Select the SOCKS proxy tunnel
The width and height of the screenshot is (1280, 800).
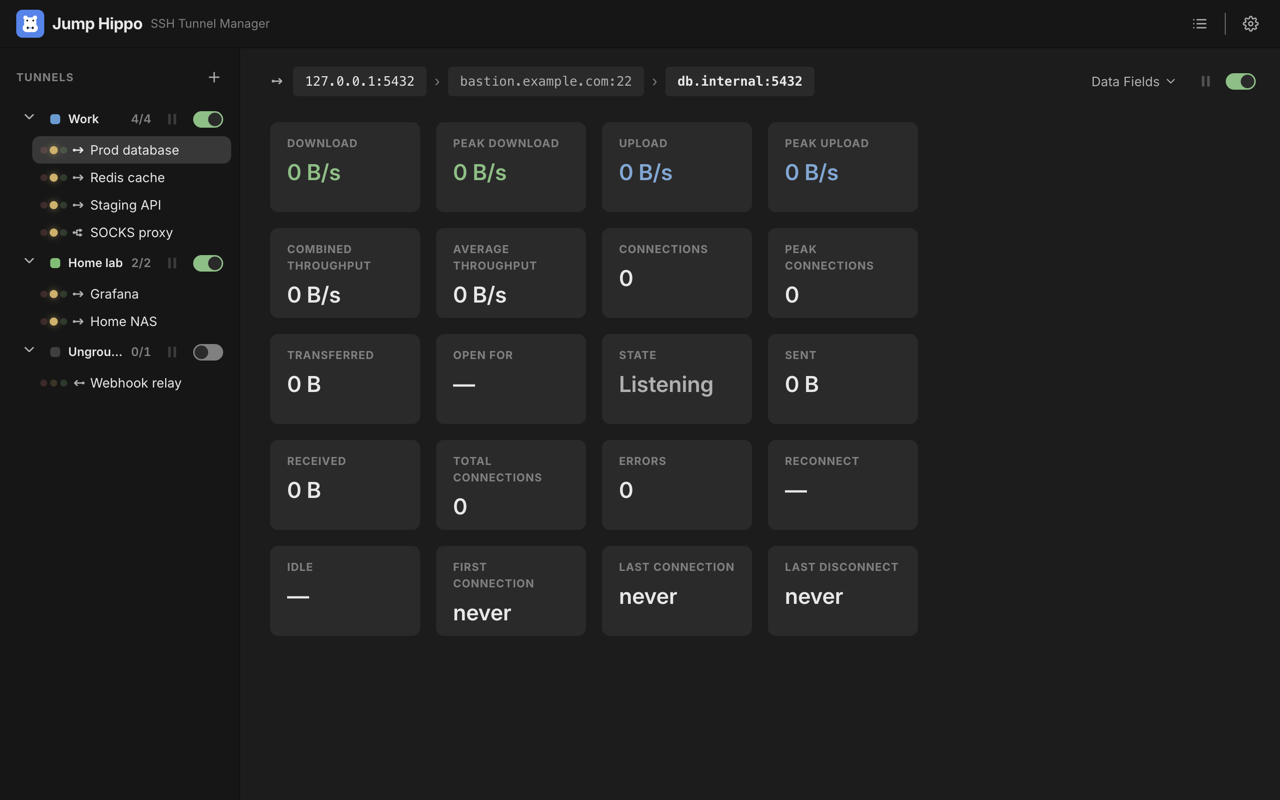132,232
